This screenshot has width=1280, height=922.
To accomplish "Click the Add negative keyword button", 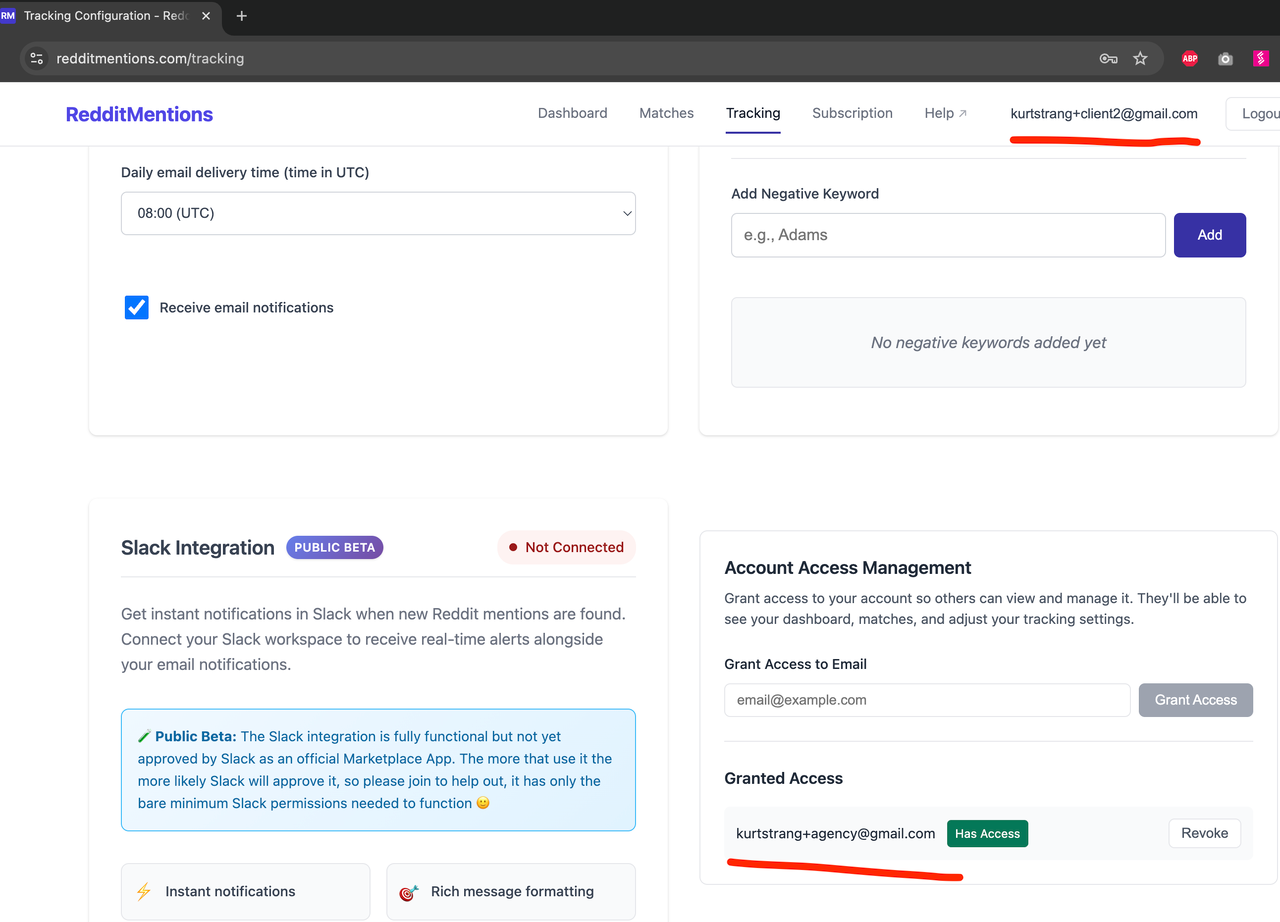I will coord(1210,235).
